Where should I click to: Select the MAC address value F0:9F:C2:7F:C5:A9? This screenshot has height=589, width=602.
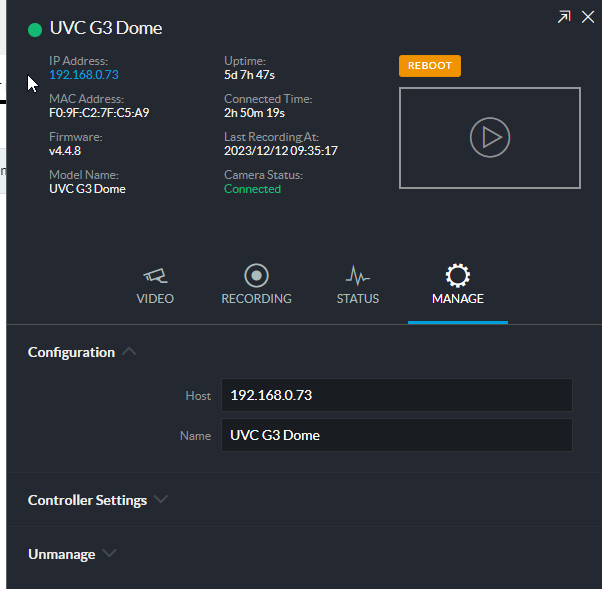pyautogui.click(x=99, y=113)
